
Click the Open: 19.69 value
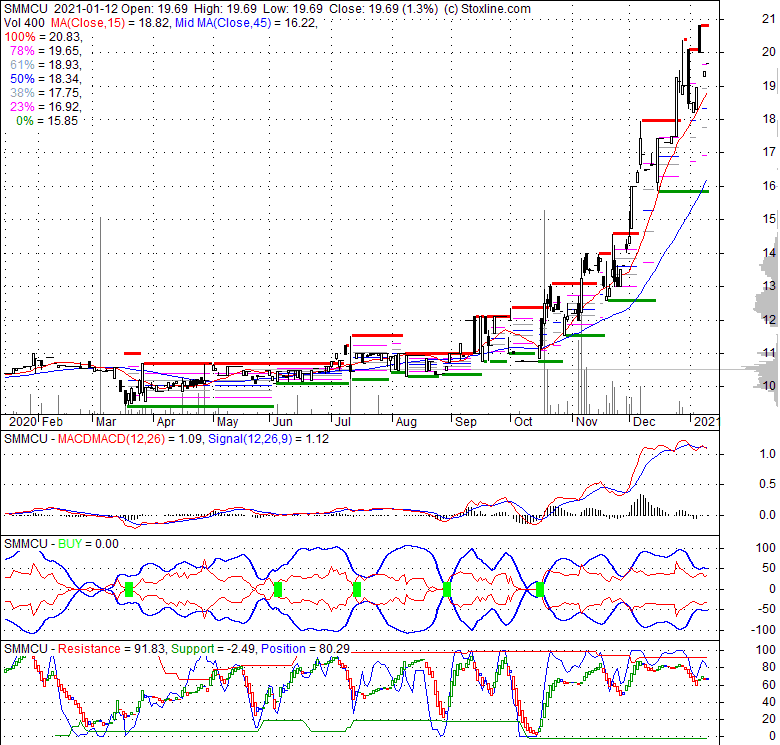[x=155, y=9]
